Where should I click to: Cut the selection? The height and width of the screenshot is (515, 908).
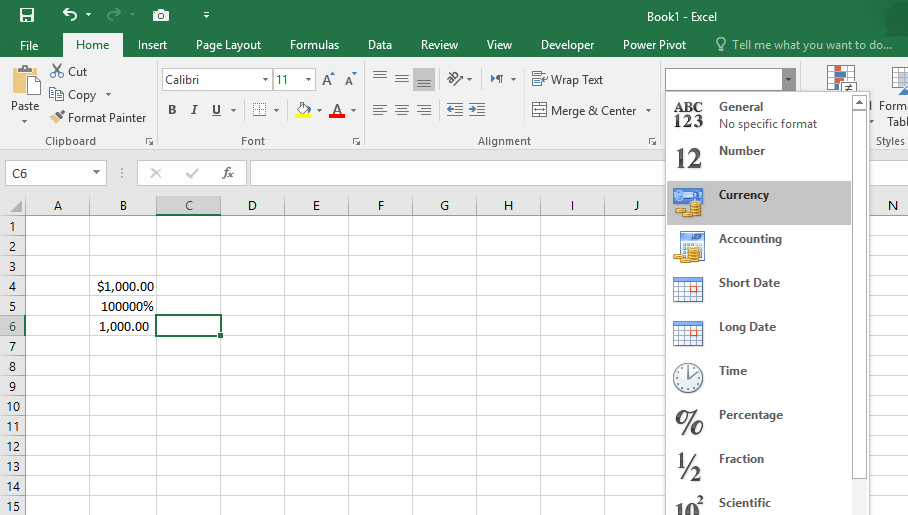point(68,72)
